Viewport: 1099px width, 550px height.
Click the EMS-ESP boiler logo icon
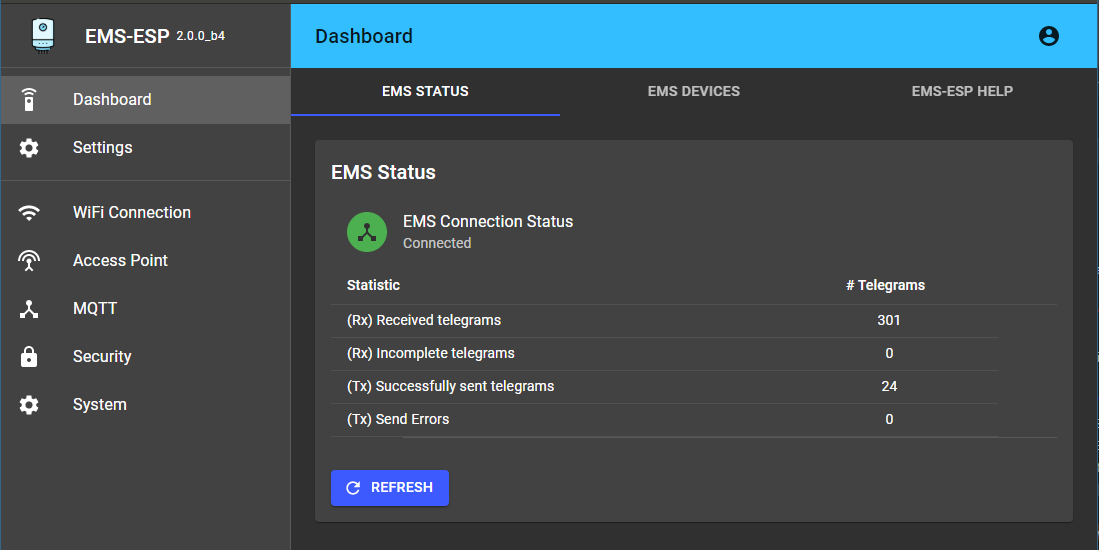pos(42,35)
